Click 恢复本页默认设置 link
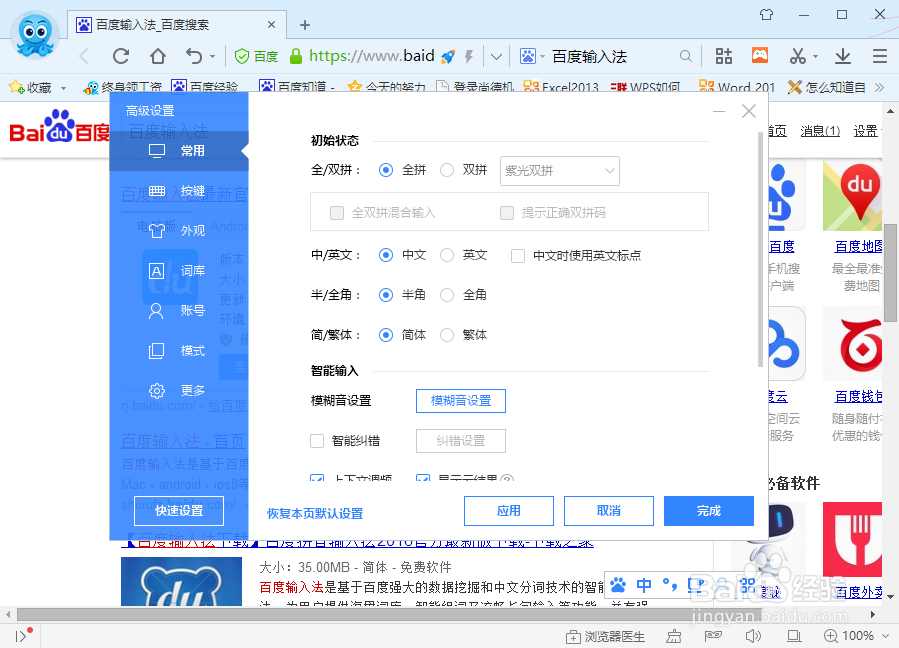Viewport: 899px width, 648px height. 315,514
